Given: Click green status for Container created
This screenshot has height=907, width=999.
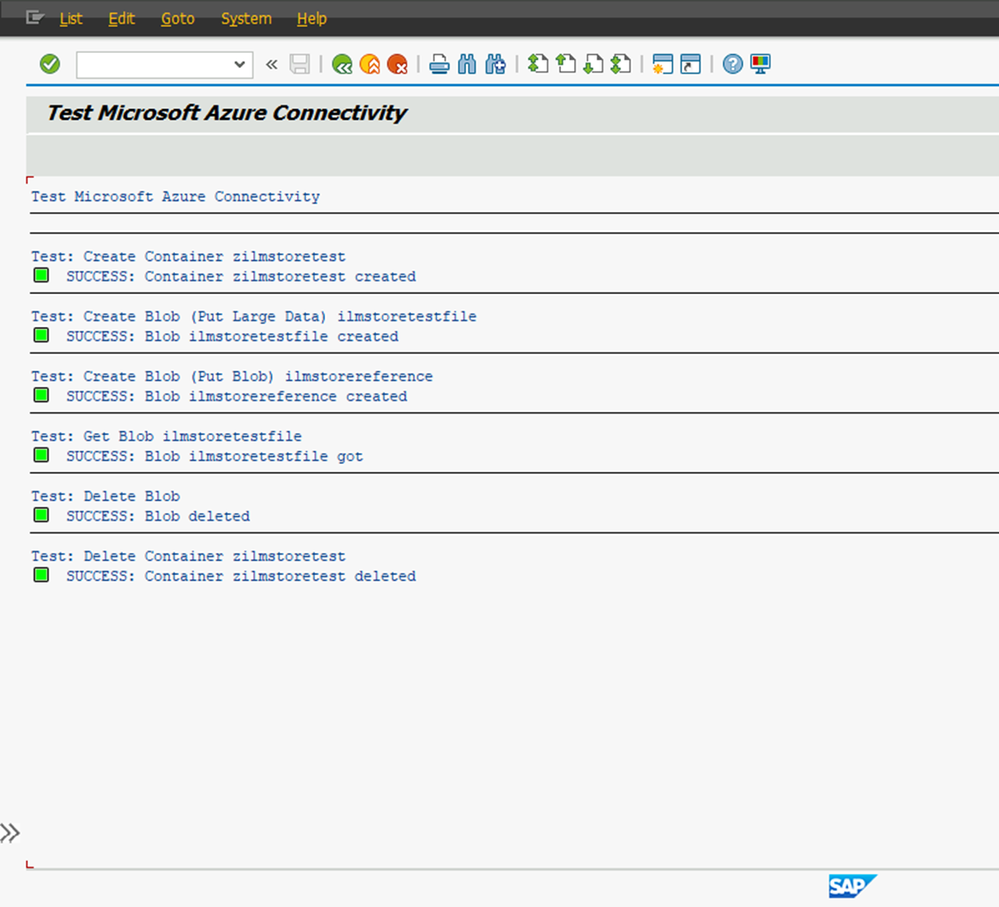Looking at the screenshot, I should [41, 275].
